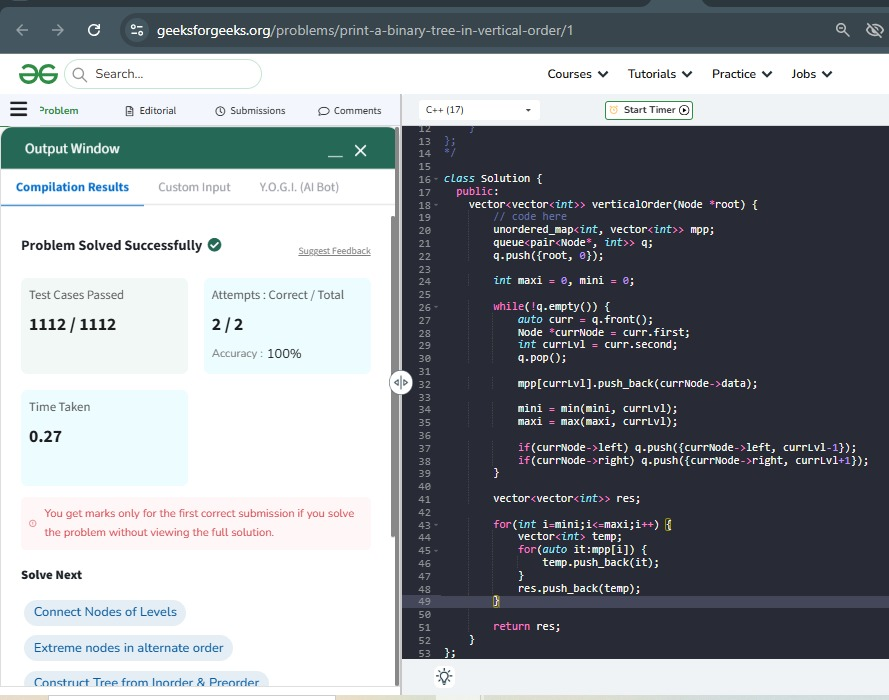Collapse the code fold at line 18
The height and width of the screenshot is (700, 889).
click(436, 205)
